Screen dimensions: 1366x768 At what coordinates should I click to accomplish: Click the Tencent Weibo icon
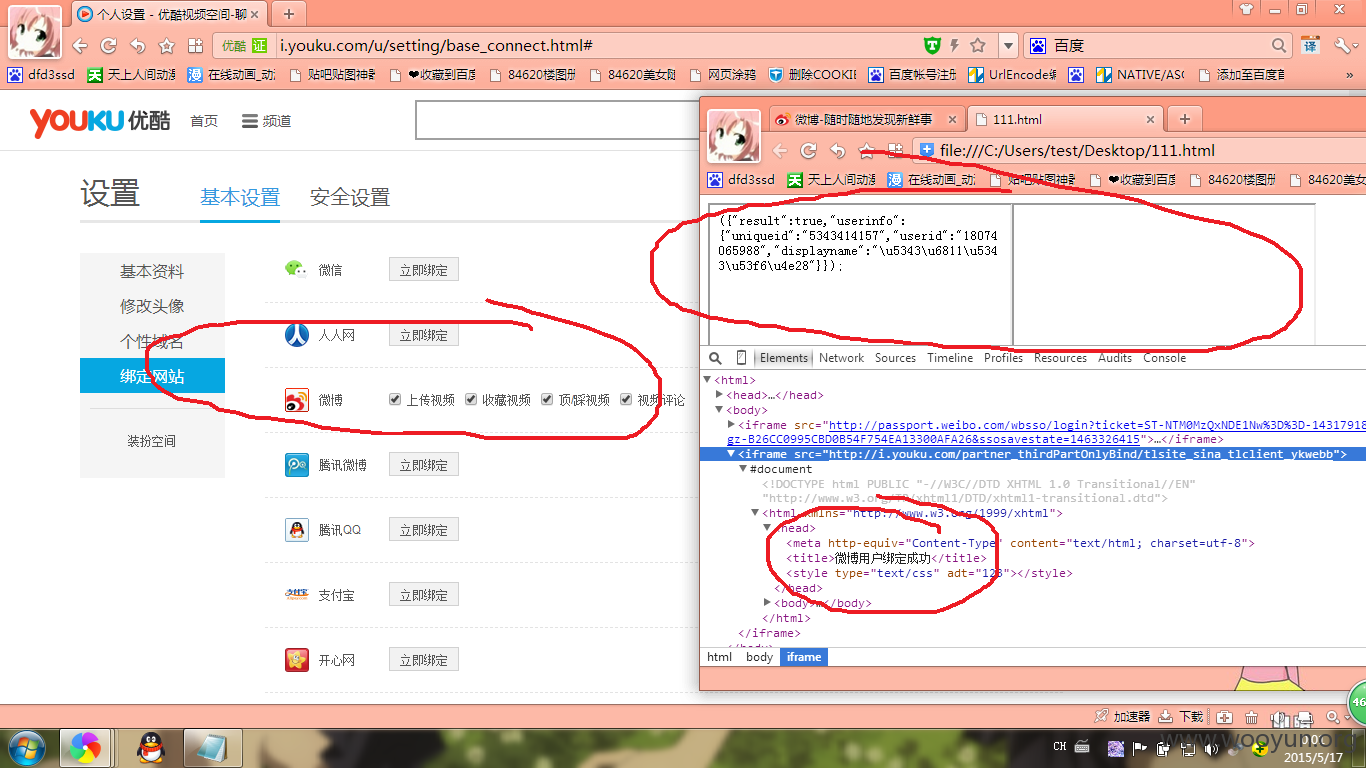click(296, 465)
